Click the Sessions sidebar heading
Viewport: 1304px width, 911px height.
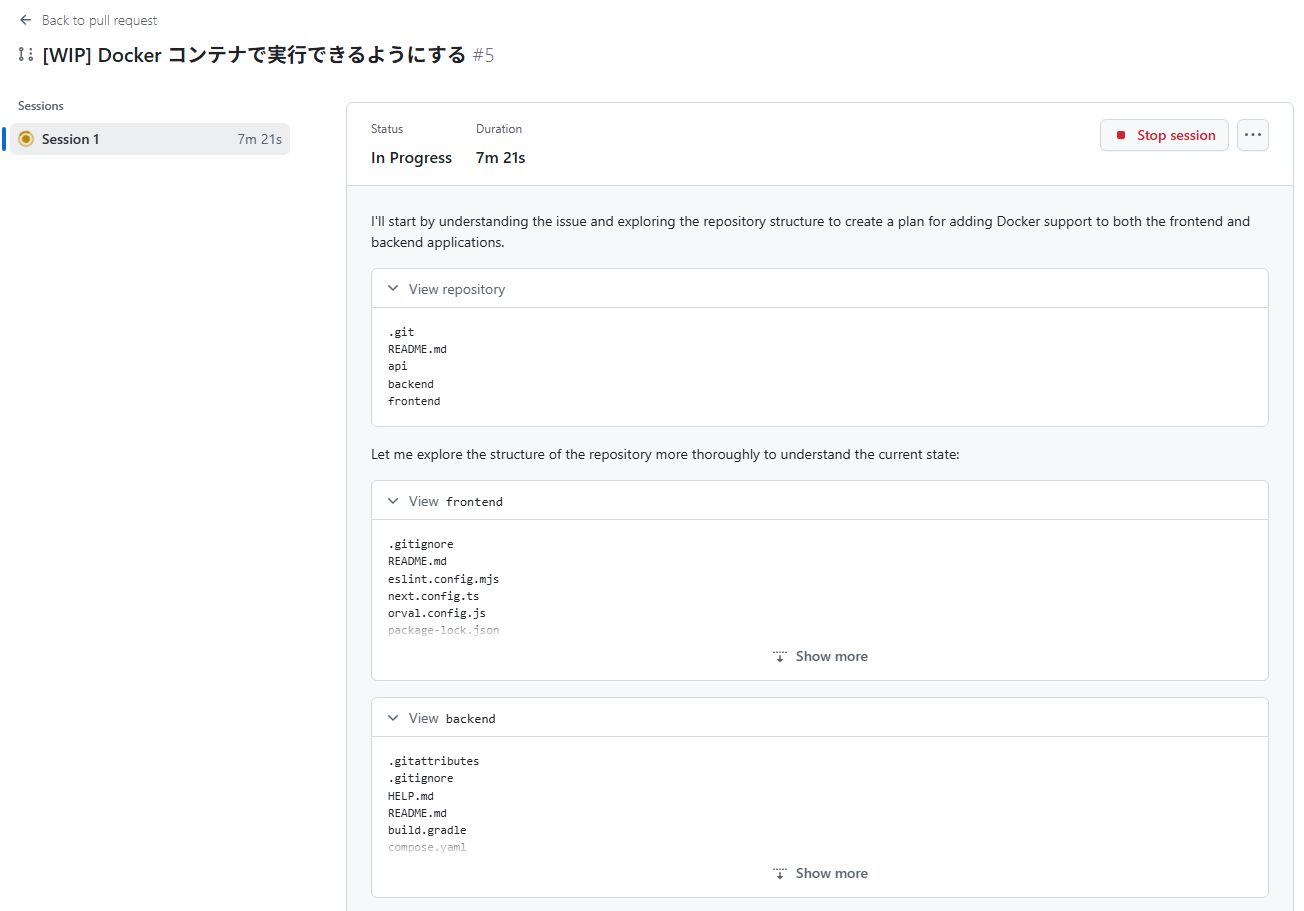click(x=41, y=106)
